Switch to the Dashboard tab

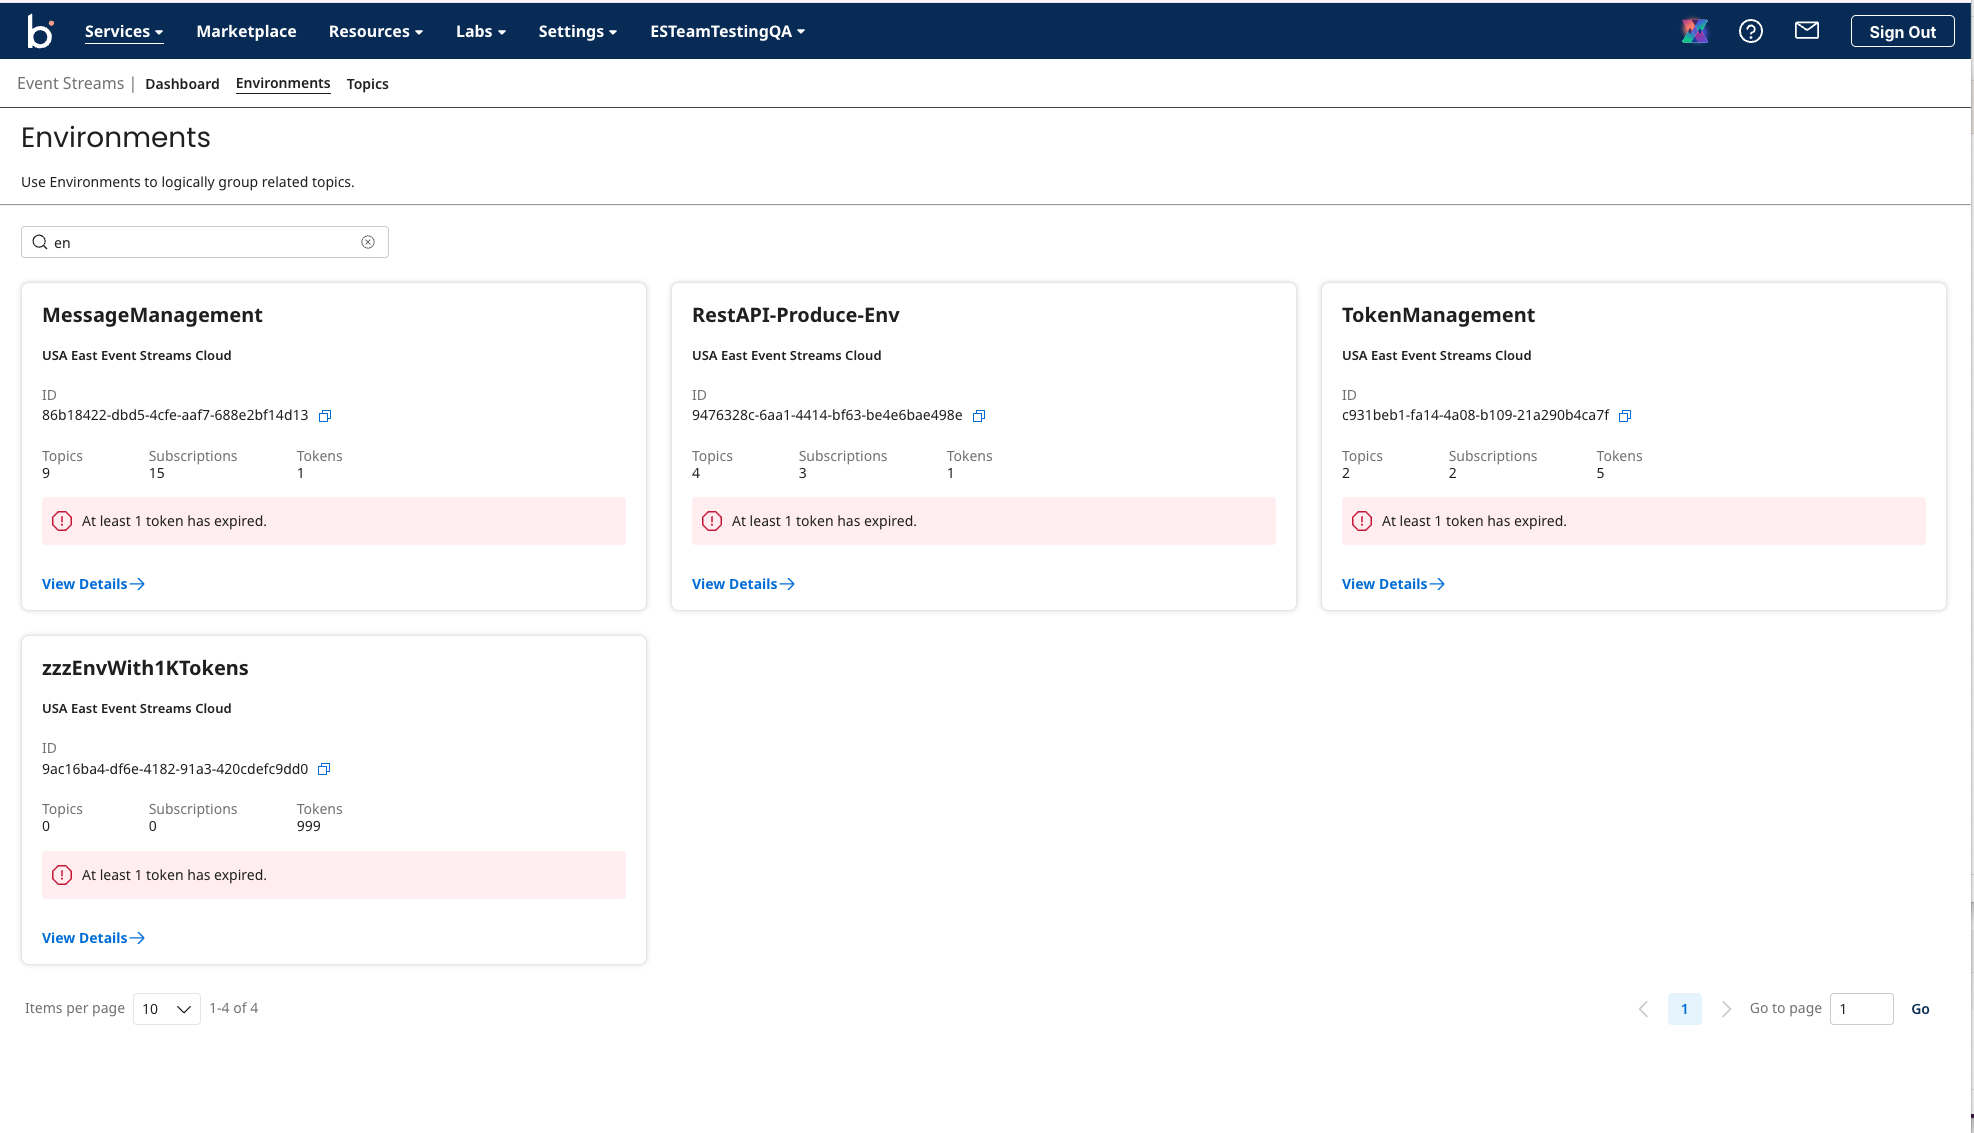[182, 84]
